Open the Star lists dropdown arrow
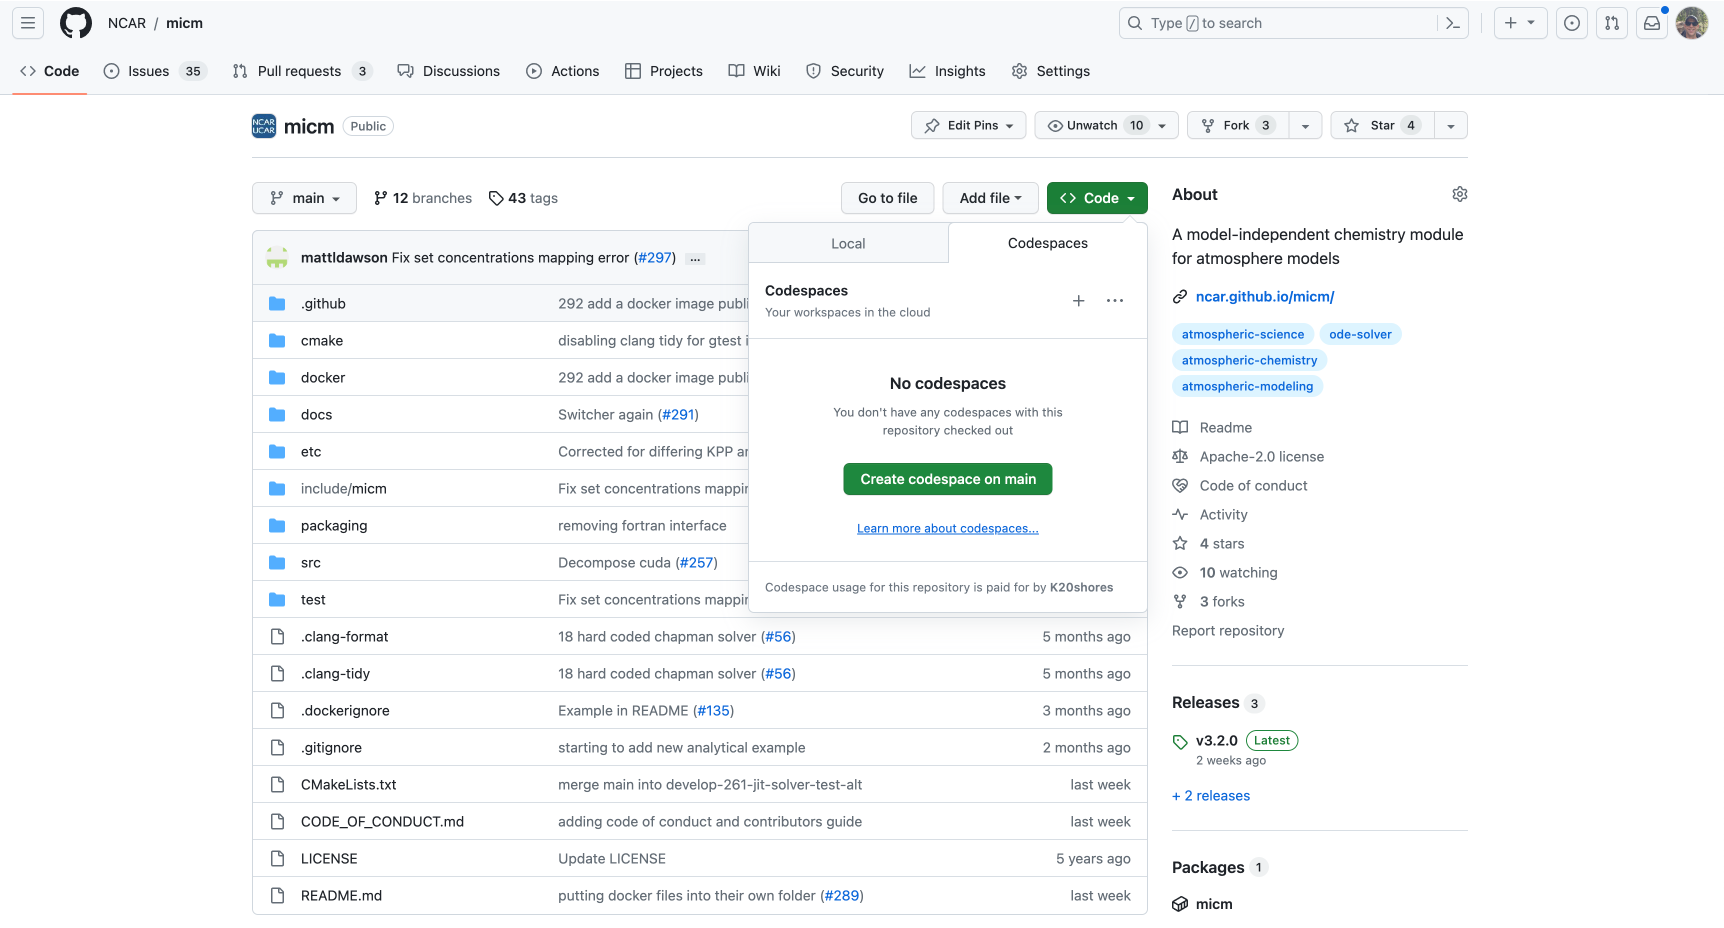The width and height of the screenshot is (1724, 928). (x=1451, y=126)
